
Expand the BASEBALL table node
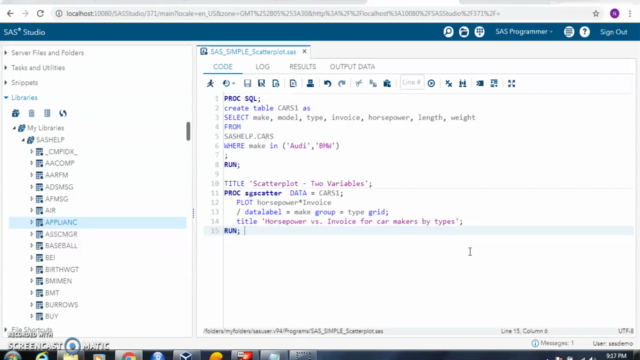32,246
